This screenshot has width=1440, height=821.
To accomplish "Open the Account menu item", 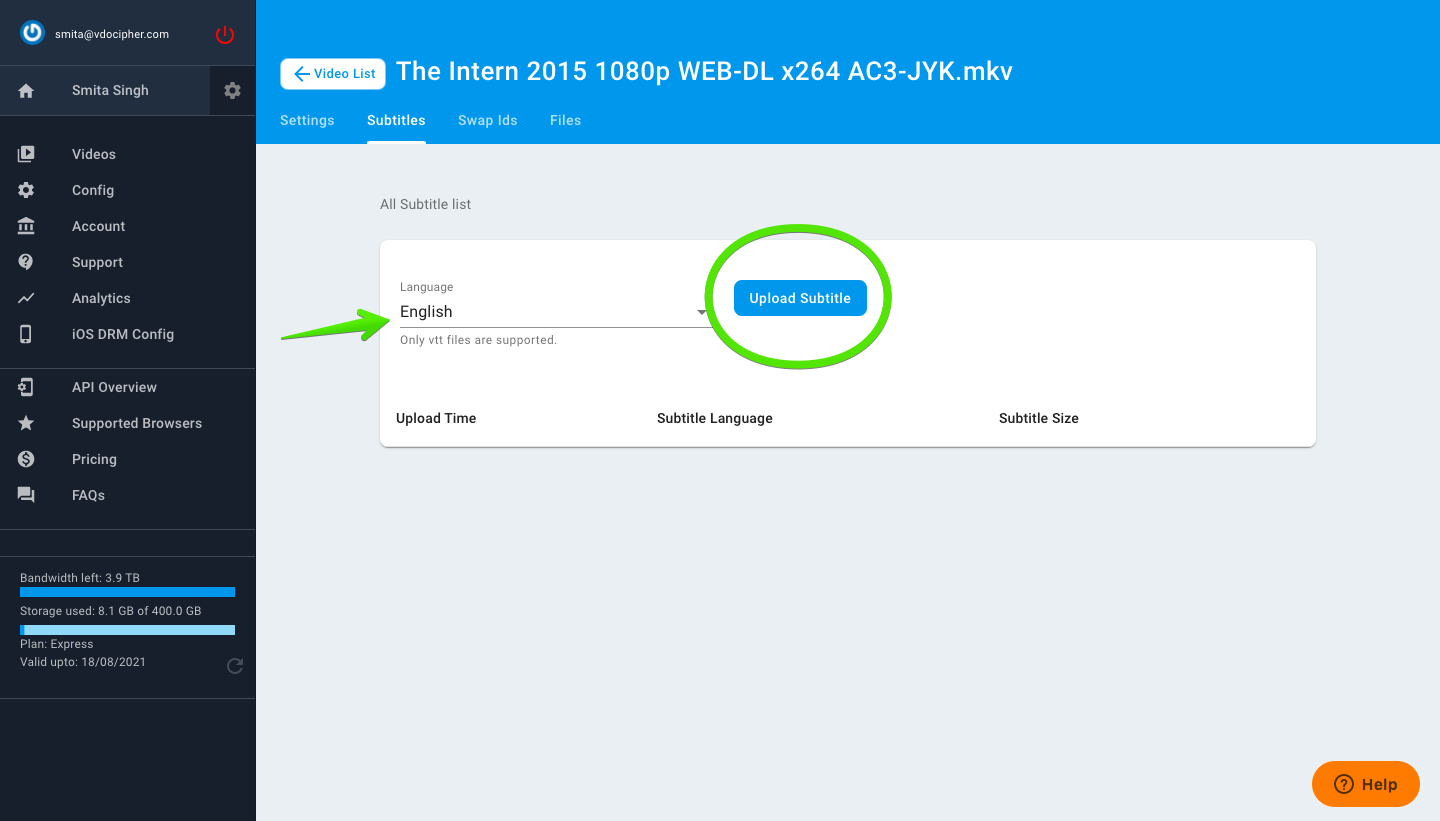I will [99, 226].
